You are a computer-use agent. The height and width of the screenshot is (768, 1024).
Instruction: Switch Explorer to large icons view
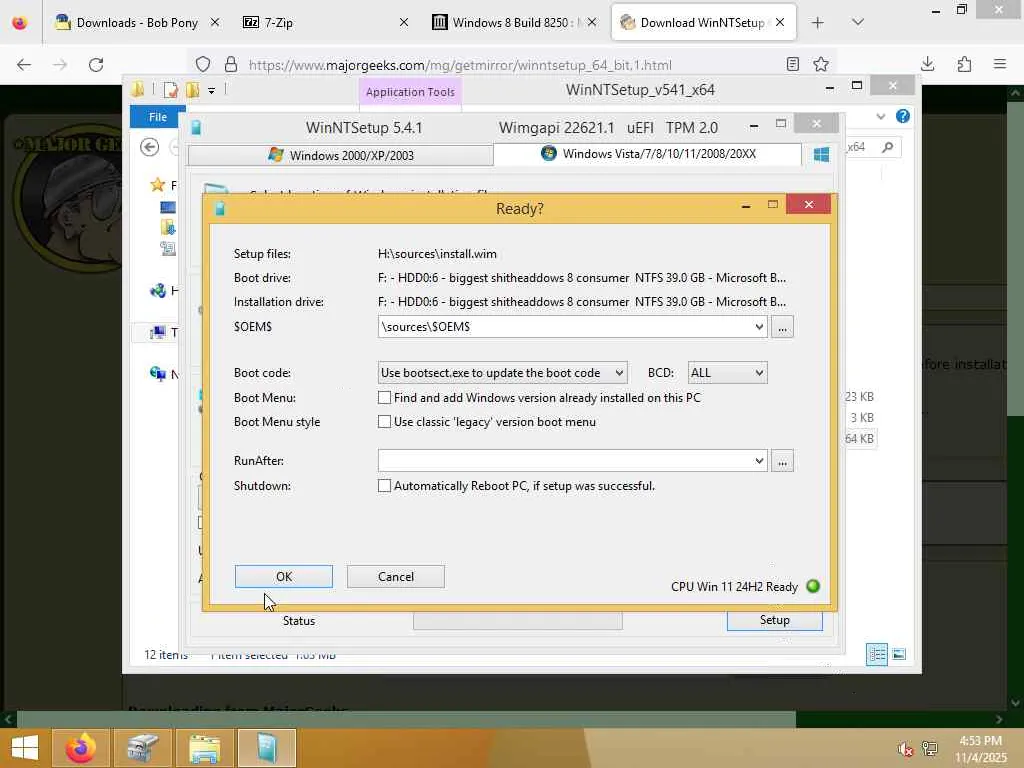[899, 654]
